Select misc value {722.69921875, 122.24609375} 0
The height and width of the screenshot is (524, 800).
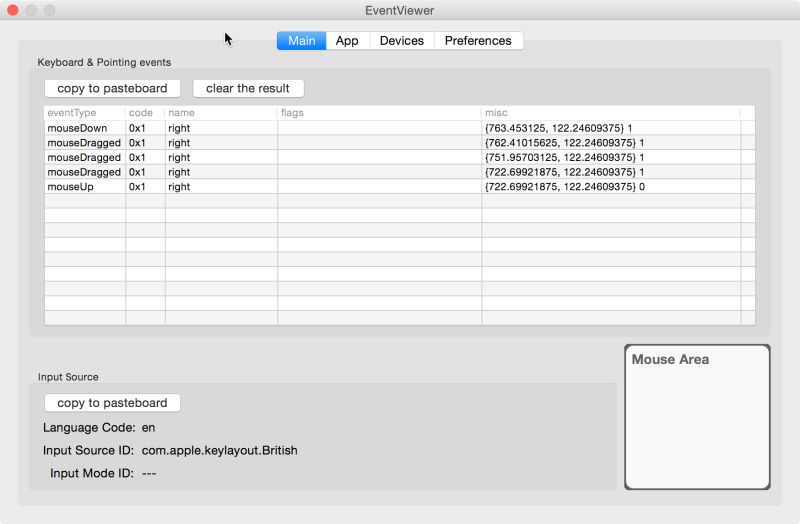point(565,187)
